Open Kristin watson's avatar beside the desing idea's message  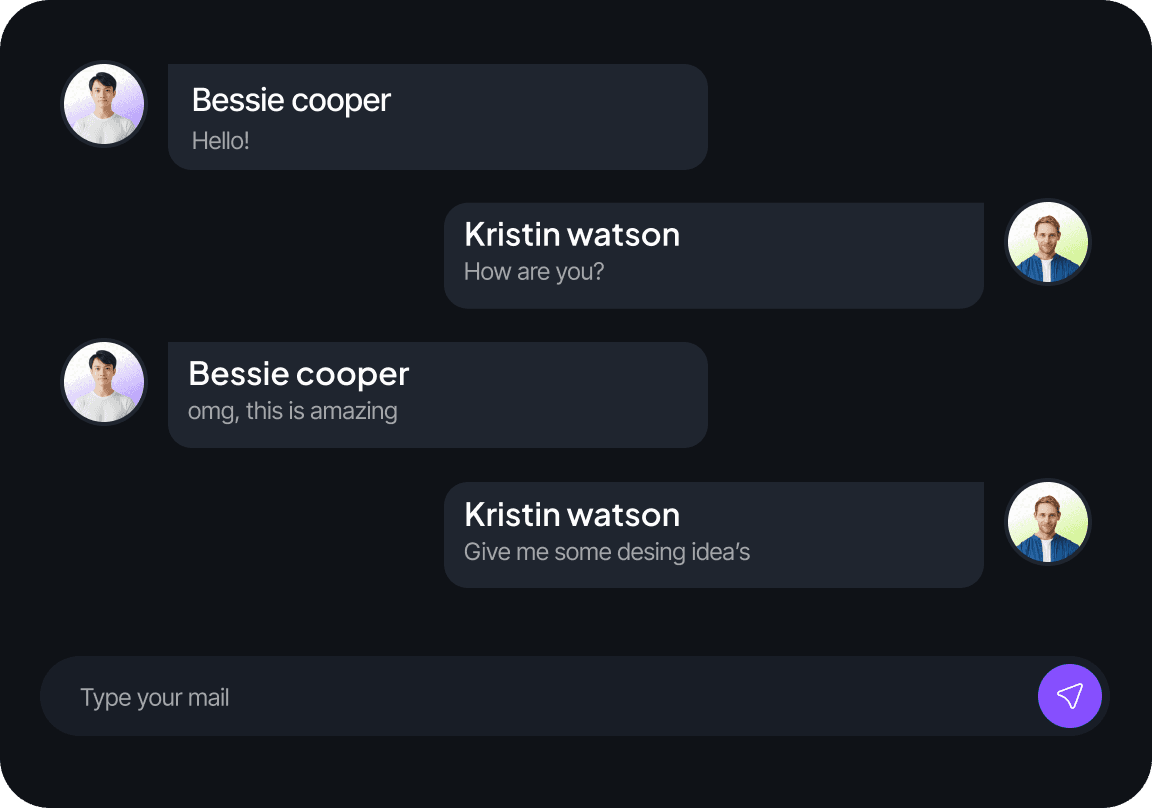(1047, 522)
